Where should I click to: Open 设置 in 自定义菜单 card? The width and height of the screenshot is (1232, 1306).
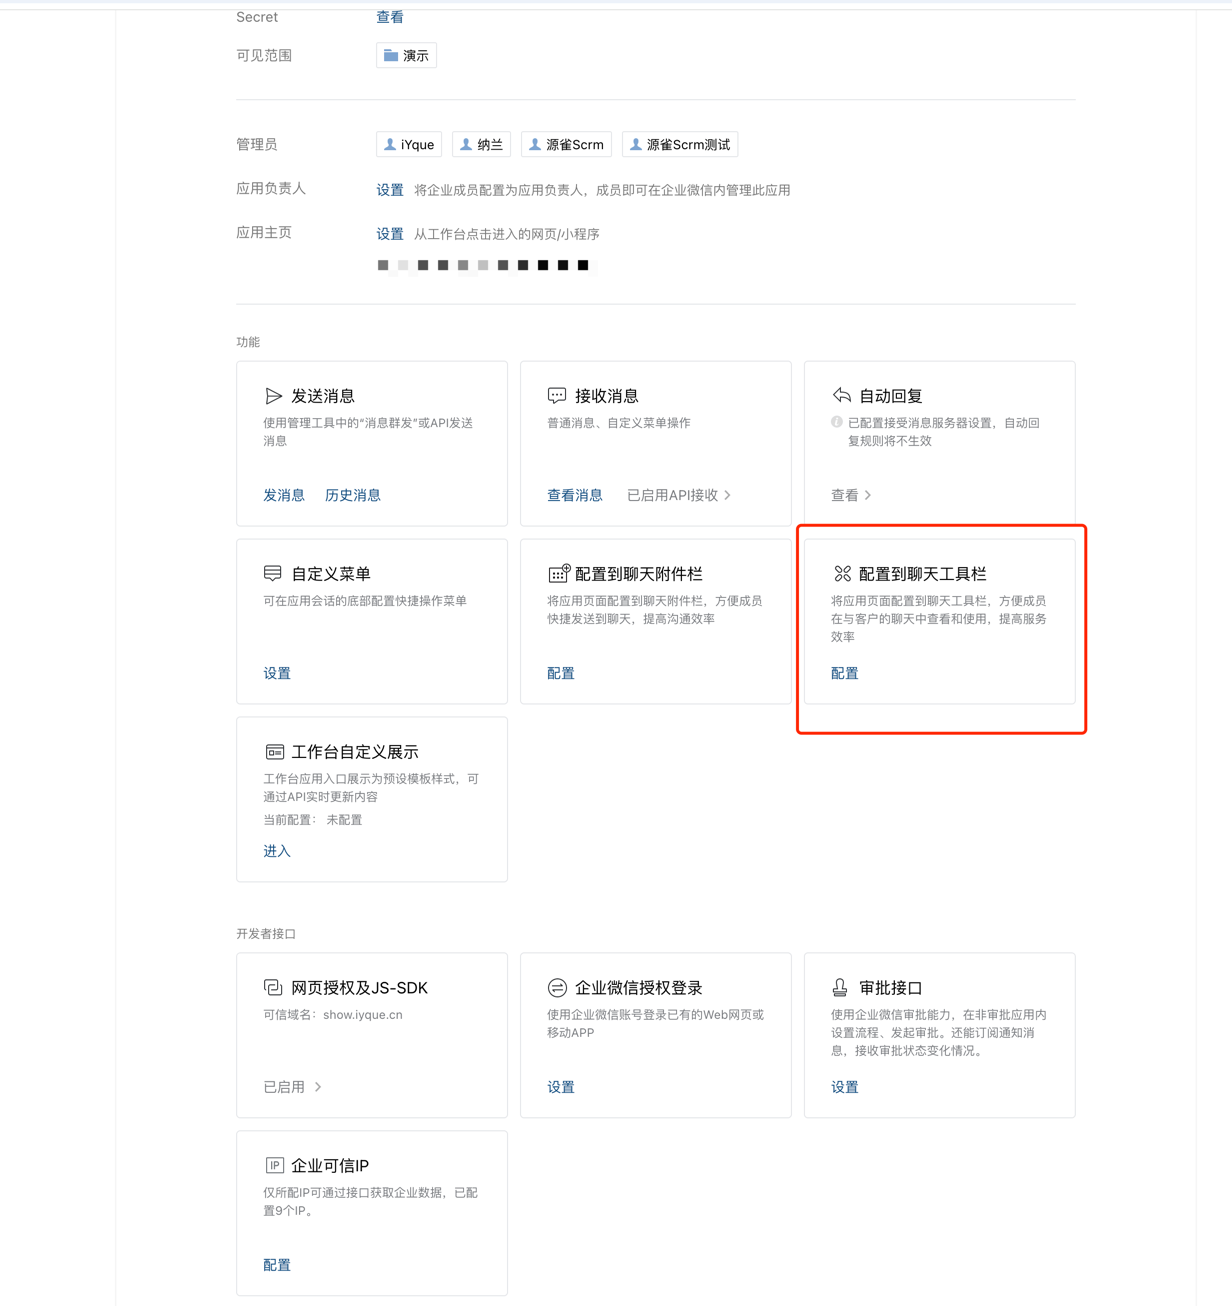tap(277, 673)
